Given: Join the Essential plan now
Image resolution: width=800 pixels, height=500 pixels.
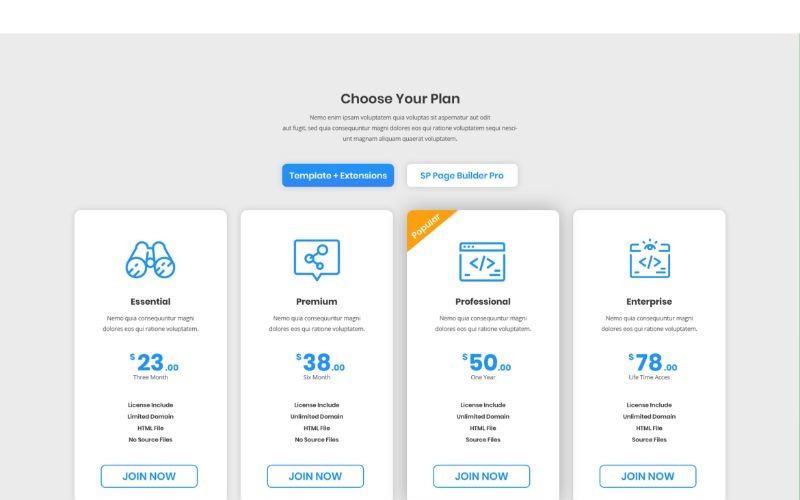Looking at the screenshot, I should pos(149,476).
